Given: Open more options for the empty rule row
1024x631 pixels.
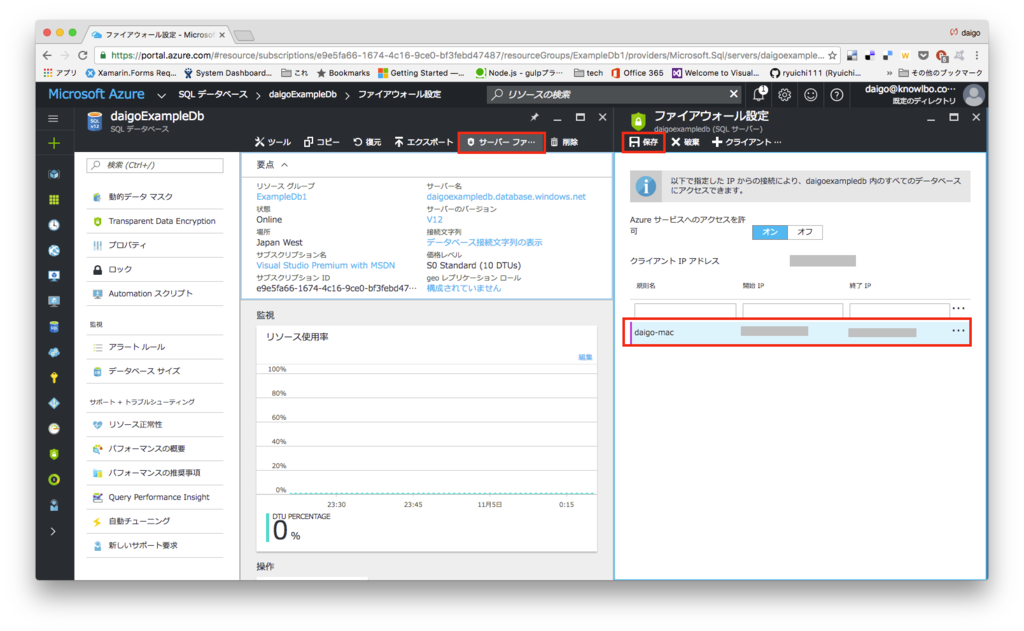Looking at the screenshot, I should click(958, 308).
